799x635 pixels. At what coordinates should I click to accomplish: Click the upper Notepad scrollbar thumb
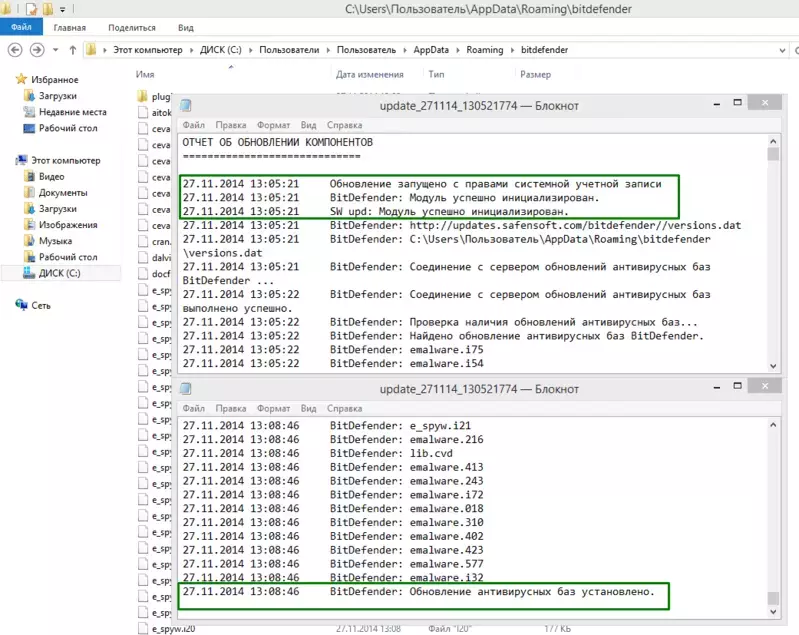(773, 154)
